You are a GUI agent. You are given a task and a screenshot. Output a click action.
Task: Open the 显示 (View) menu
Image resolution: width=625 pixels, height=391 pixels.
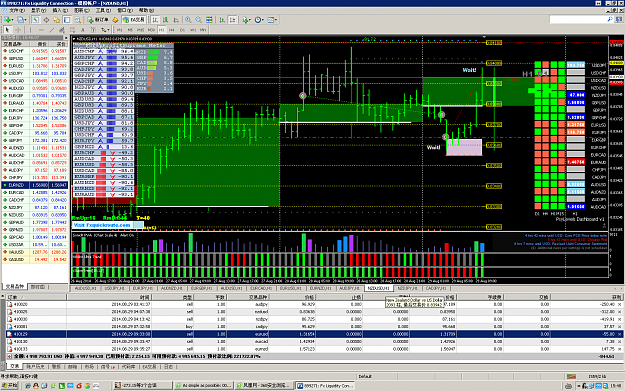pos(38,10)
